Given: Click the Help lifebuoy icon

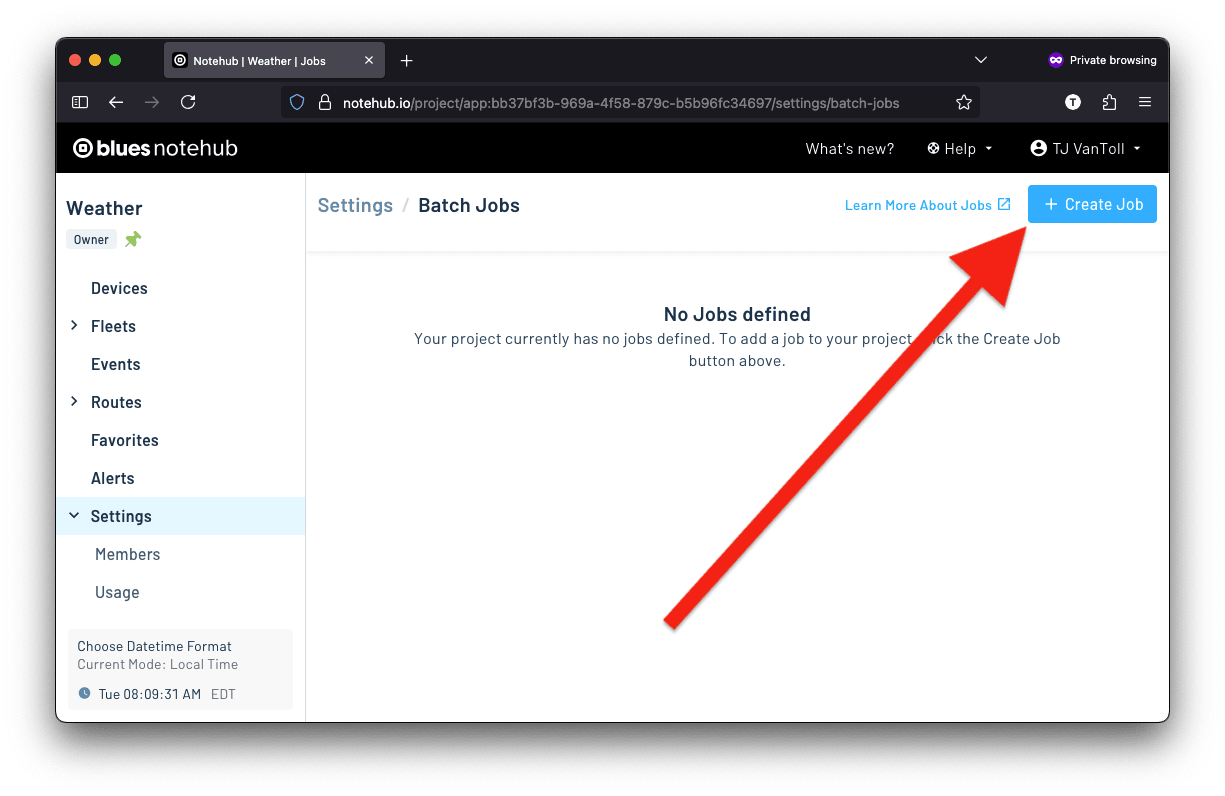Looking at the screenshot, I should click(x=933, y=148).
